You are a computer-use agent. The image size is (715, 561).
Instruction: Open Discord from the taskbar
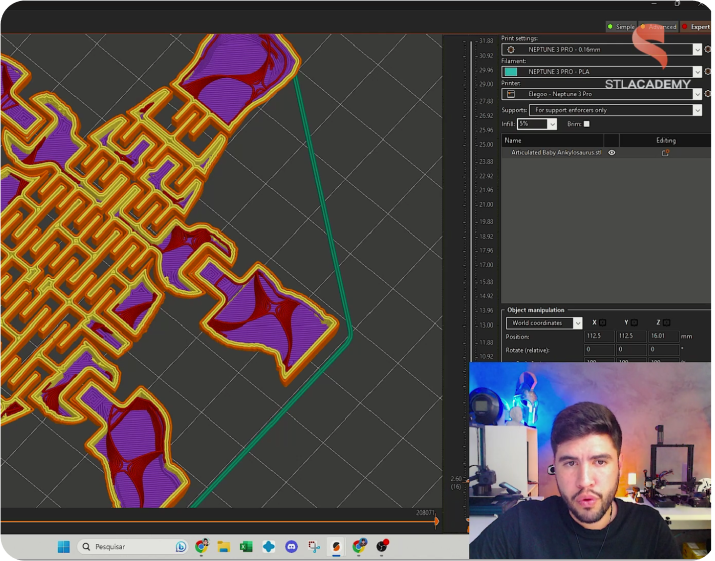tap(291, 547)
